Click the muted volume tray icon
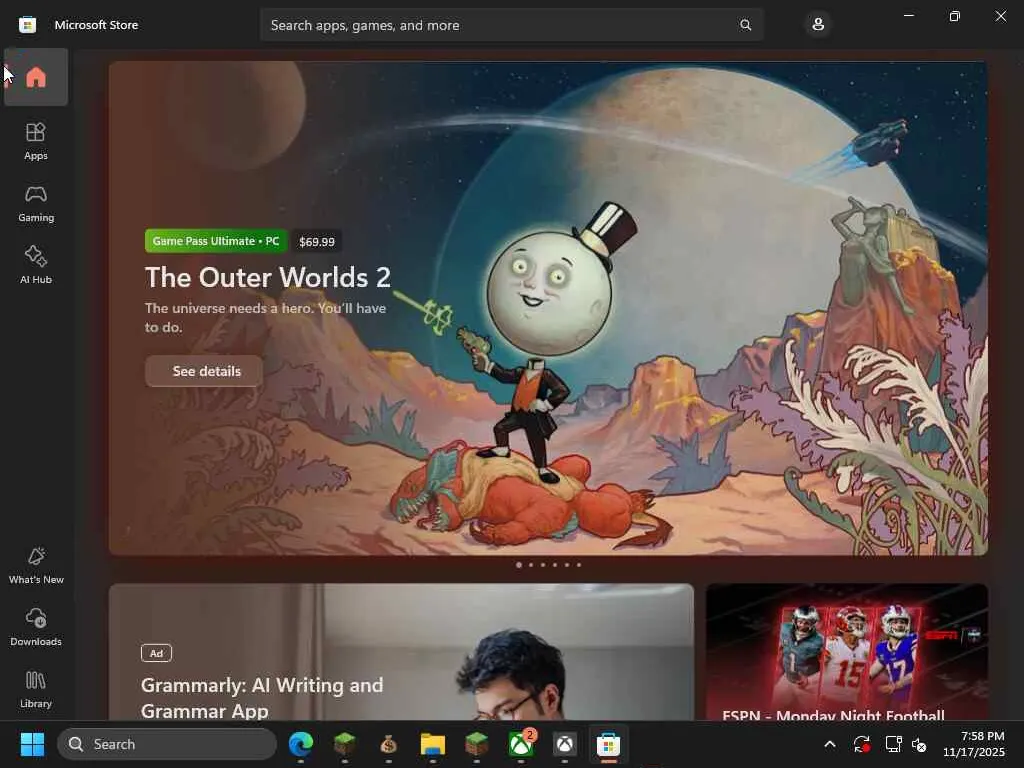This screenshot has height=768, width=1024. [x=919, y=744]
